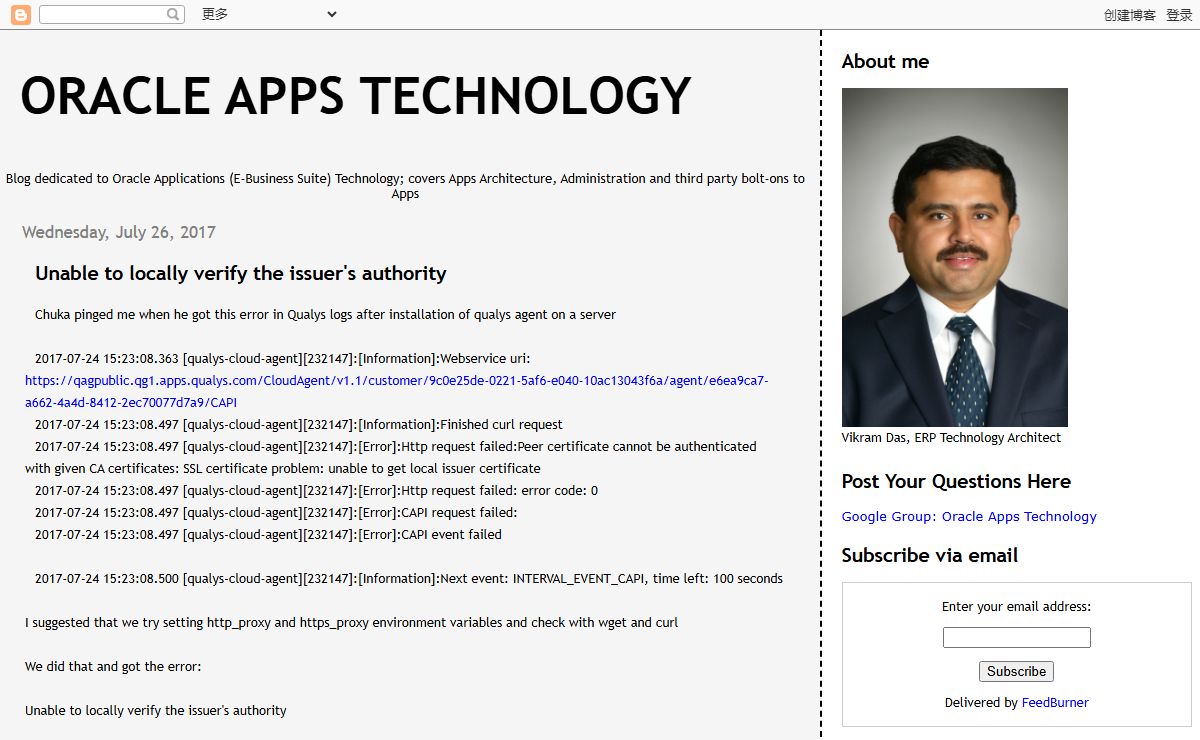Click the log line Finished curl request
The image size is (1200, 740).
tap(299, 425)
